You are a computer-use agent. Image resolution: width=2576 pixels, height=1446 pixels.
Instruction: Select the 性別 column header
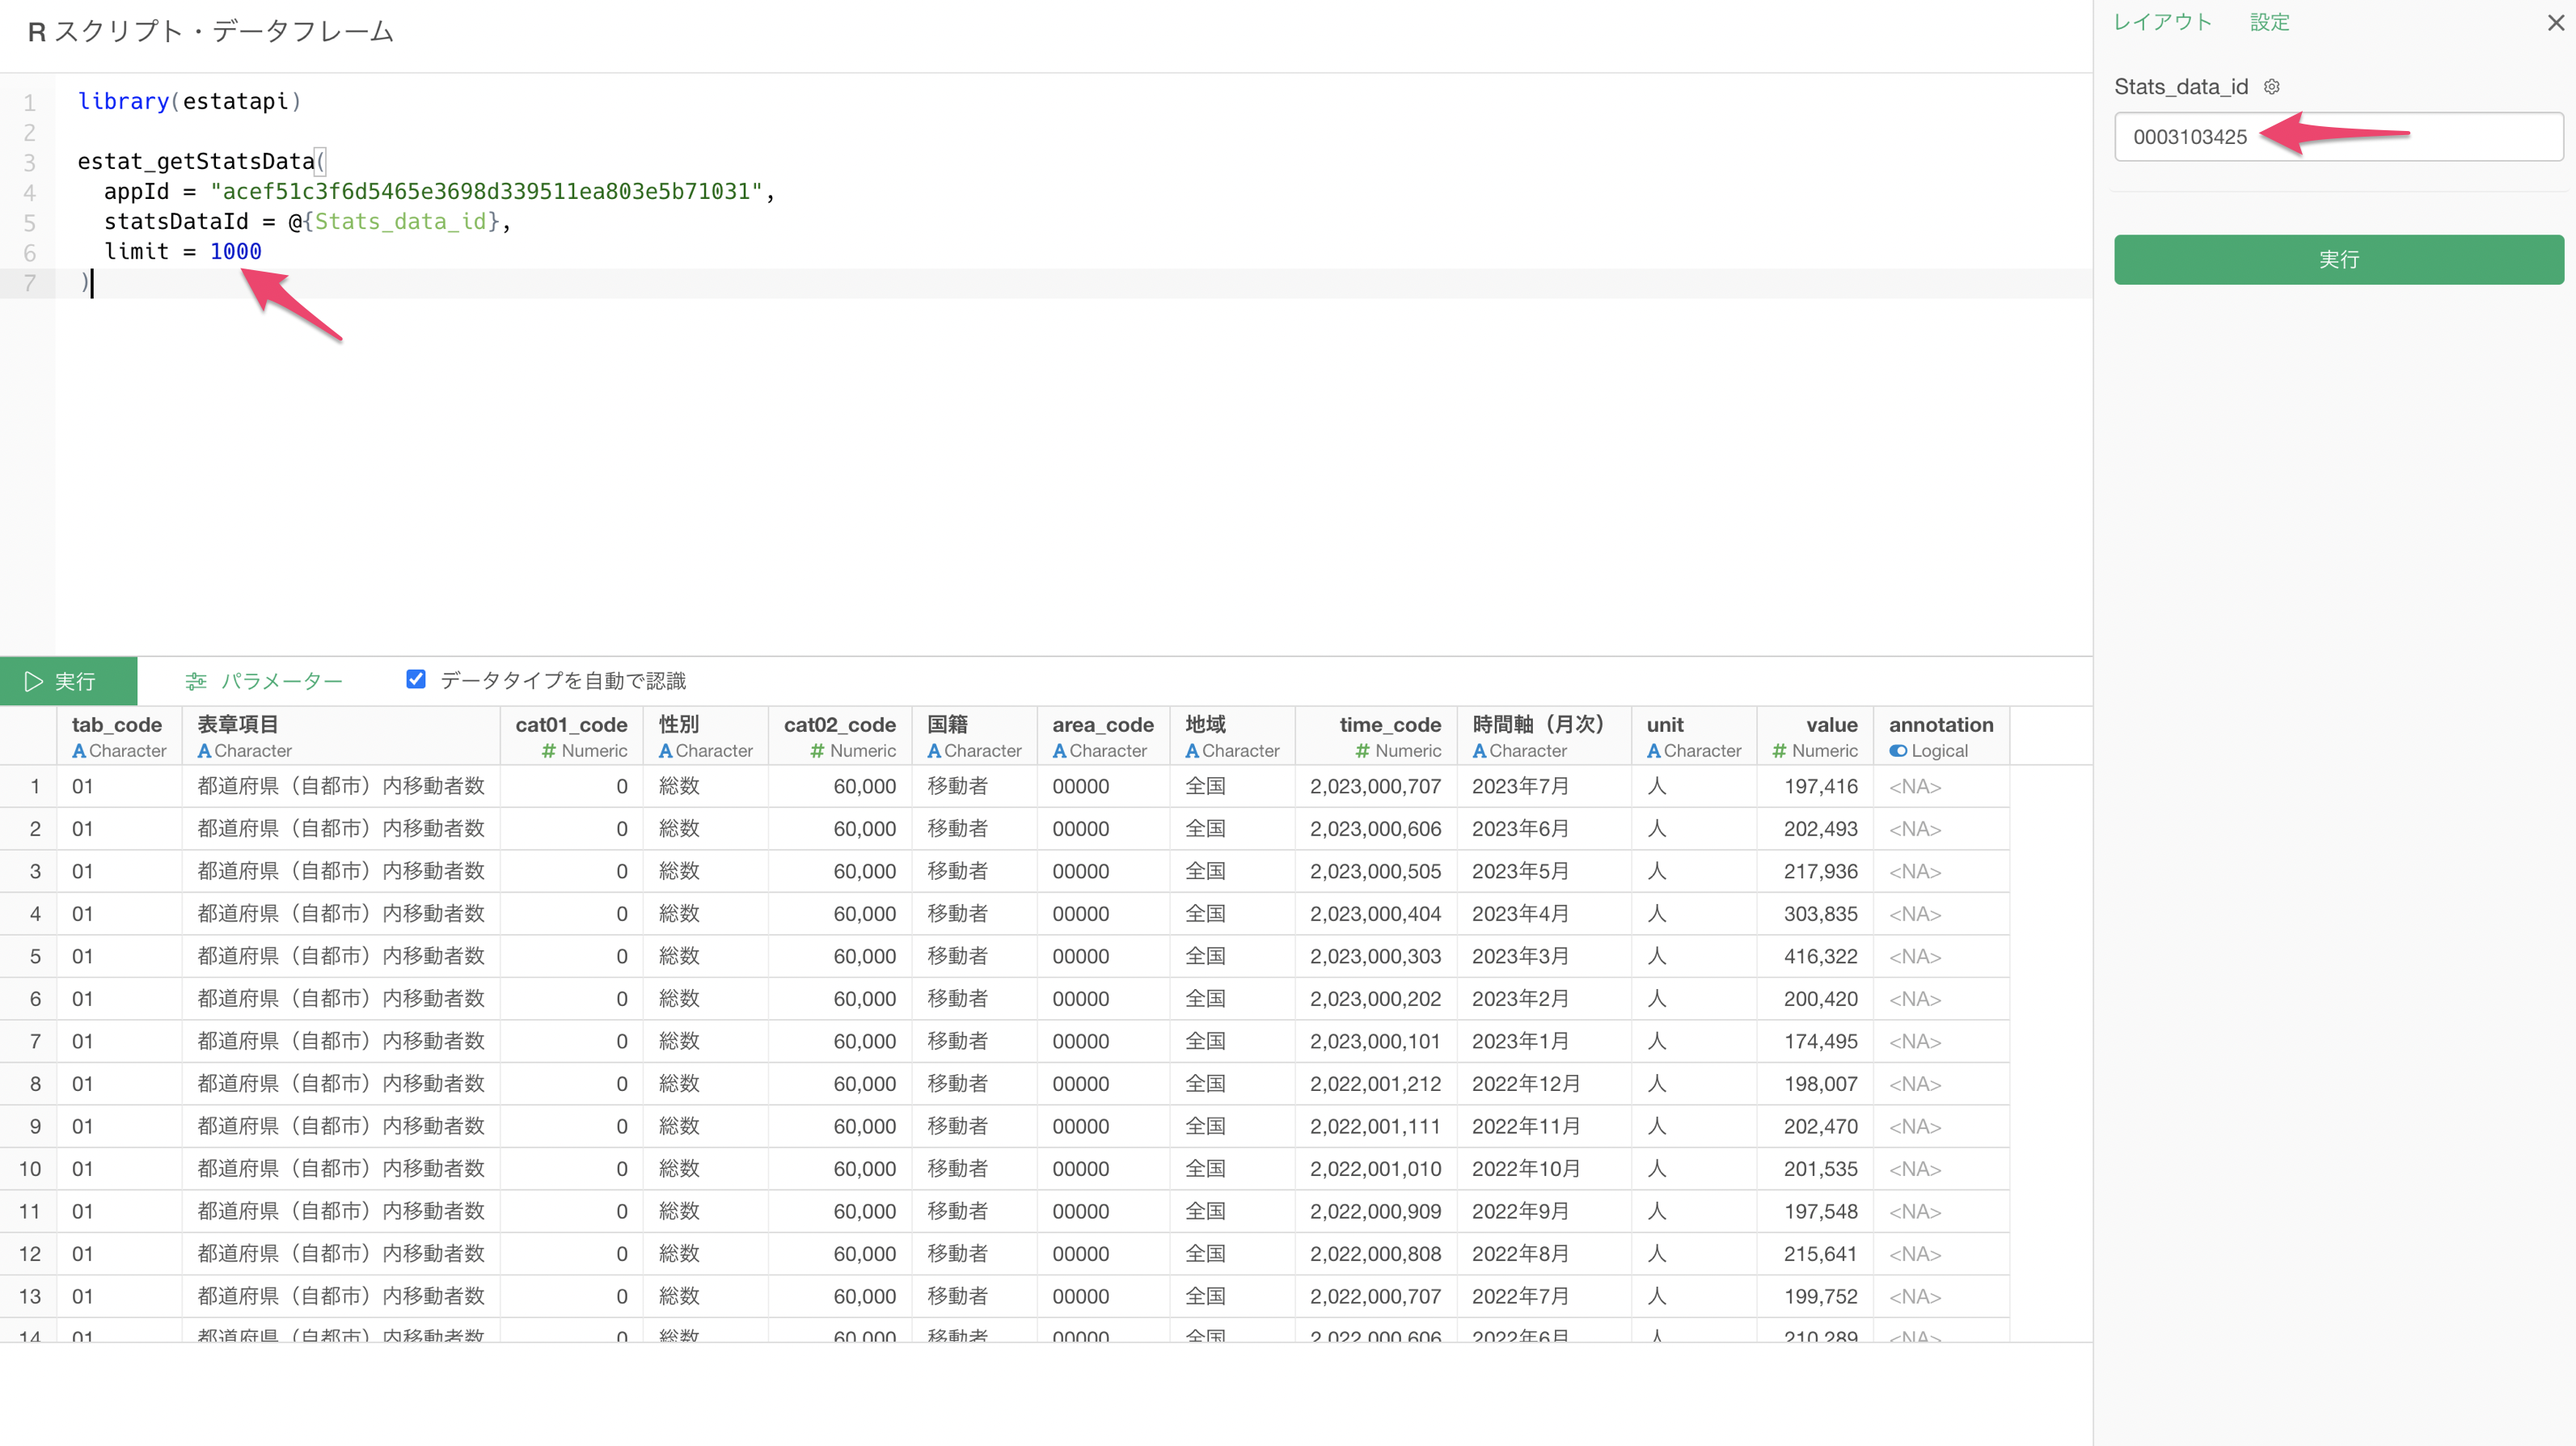click(x=705, y=736)
